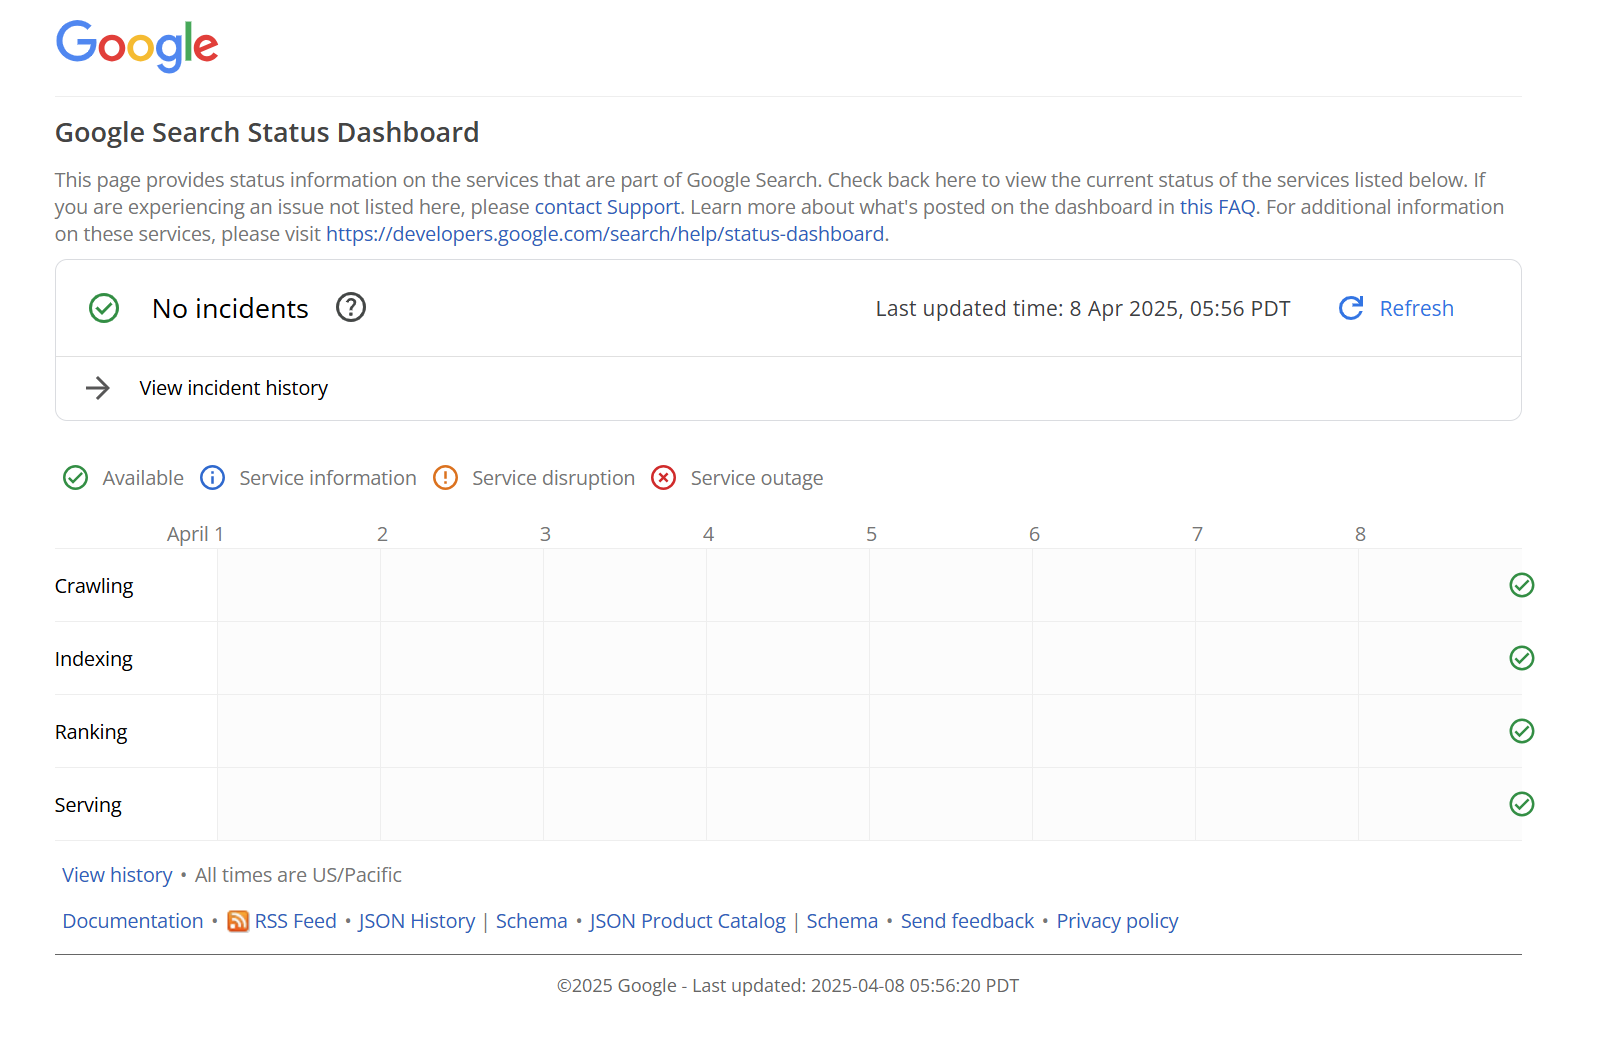Click the Google Search Status Dashboard title
The height and width of the screenshot is (1056, 1624).
267,132
